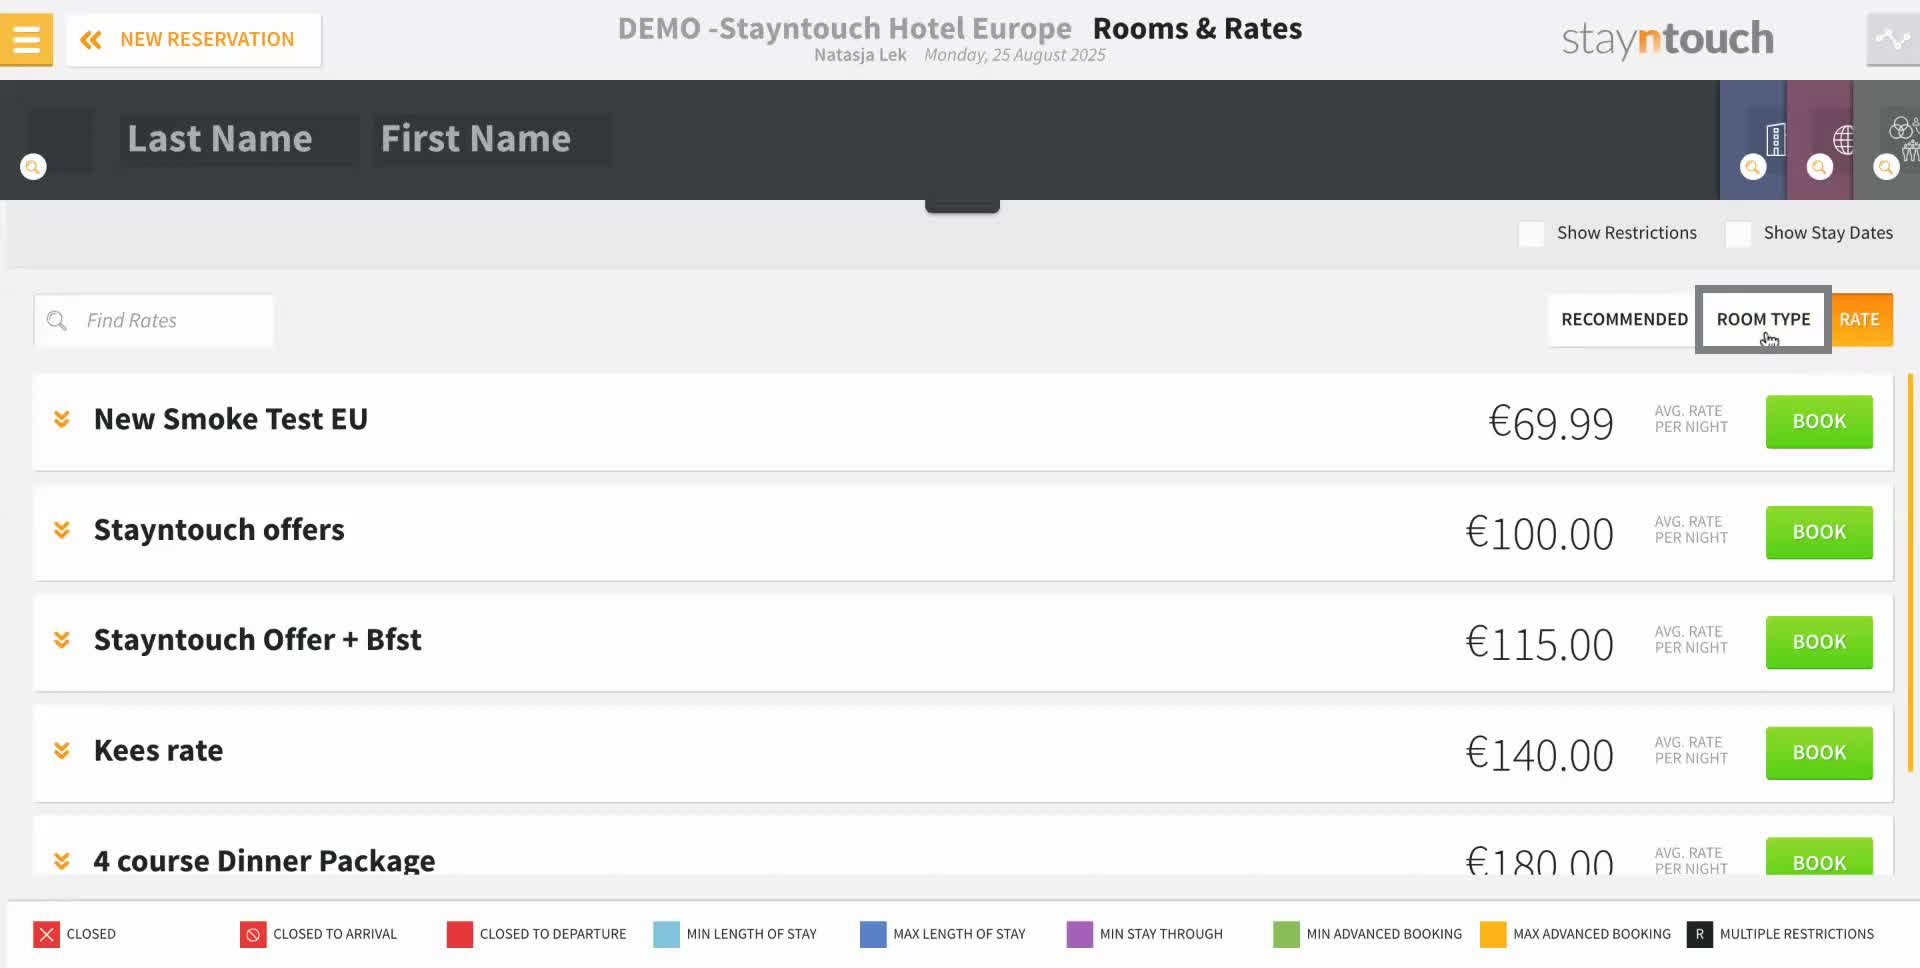Viewport: 1920px width, 968px height.
Task: Book the Stayntouch offers rate
Action: click(x=1819, y=532)
